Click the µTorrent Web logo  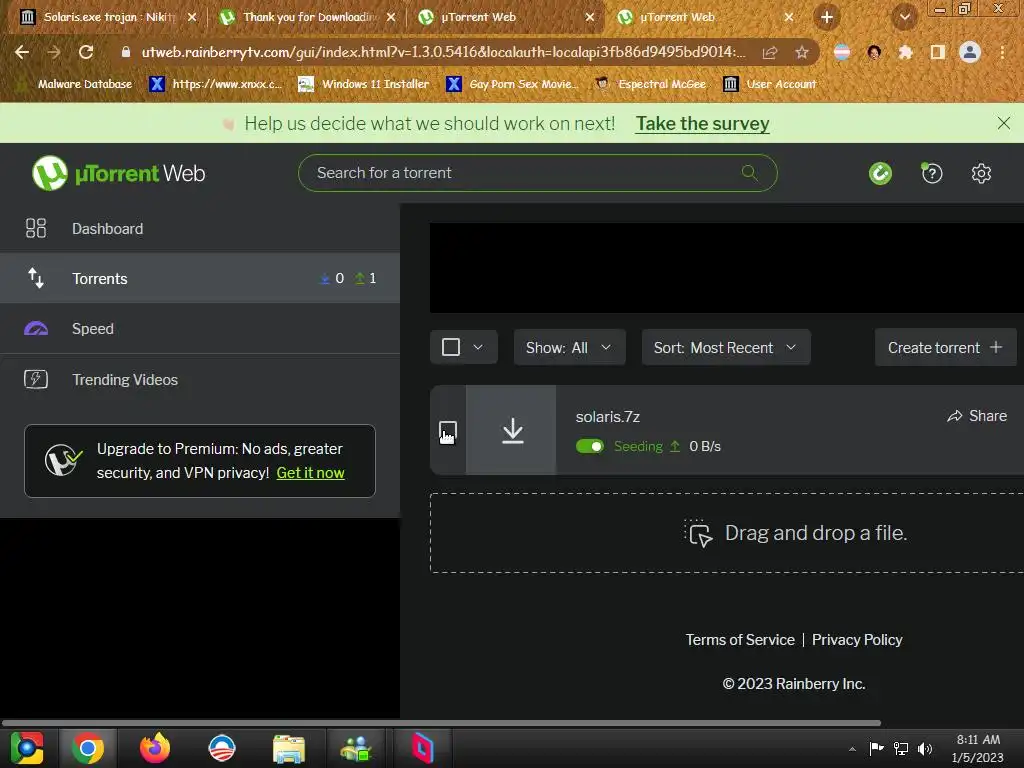pos(119,173)
